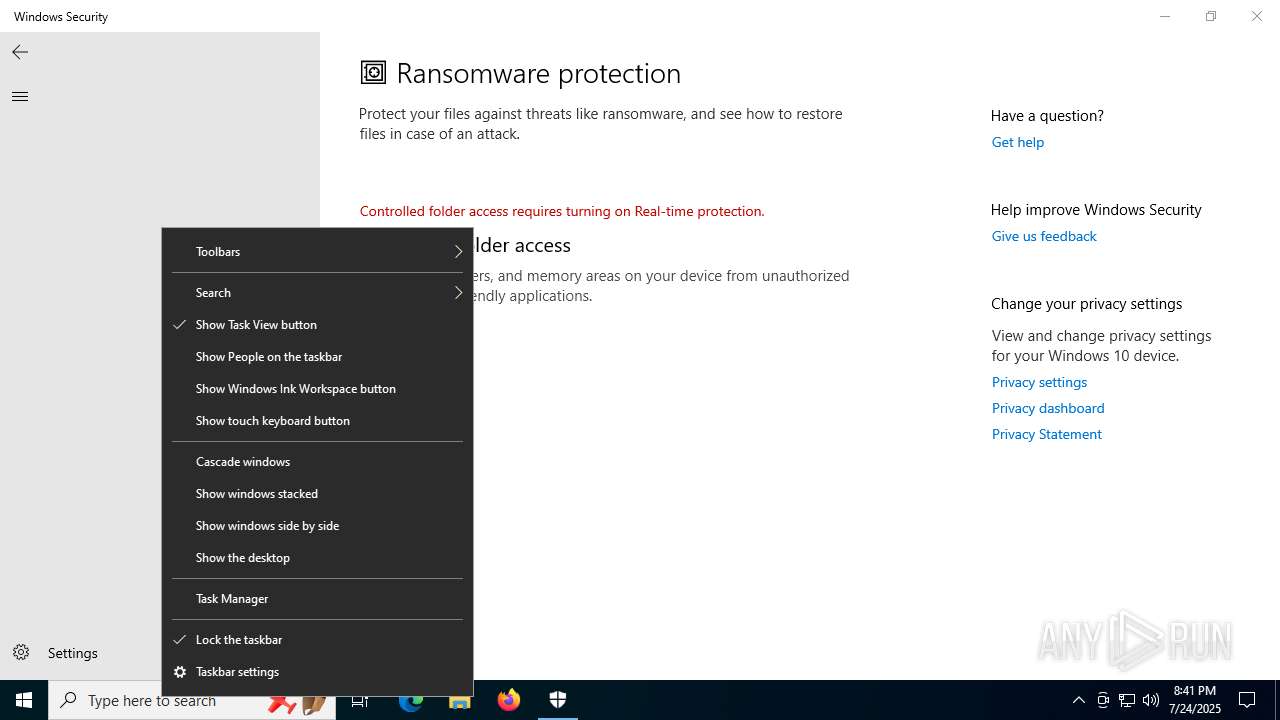This screenshot has height=720, width=1280.
Task: Open Privacy Statement link
Action: coord(1046,434)
